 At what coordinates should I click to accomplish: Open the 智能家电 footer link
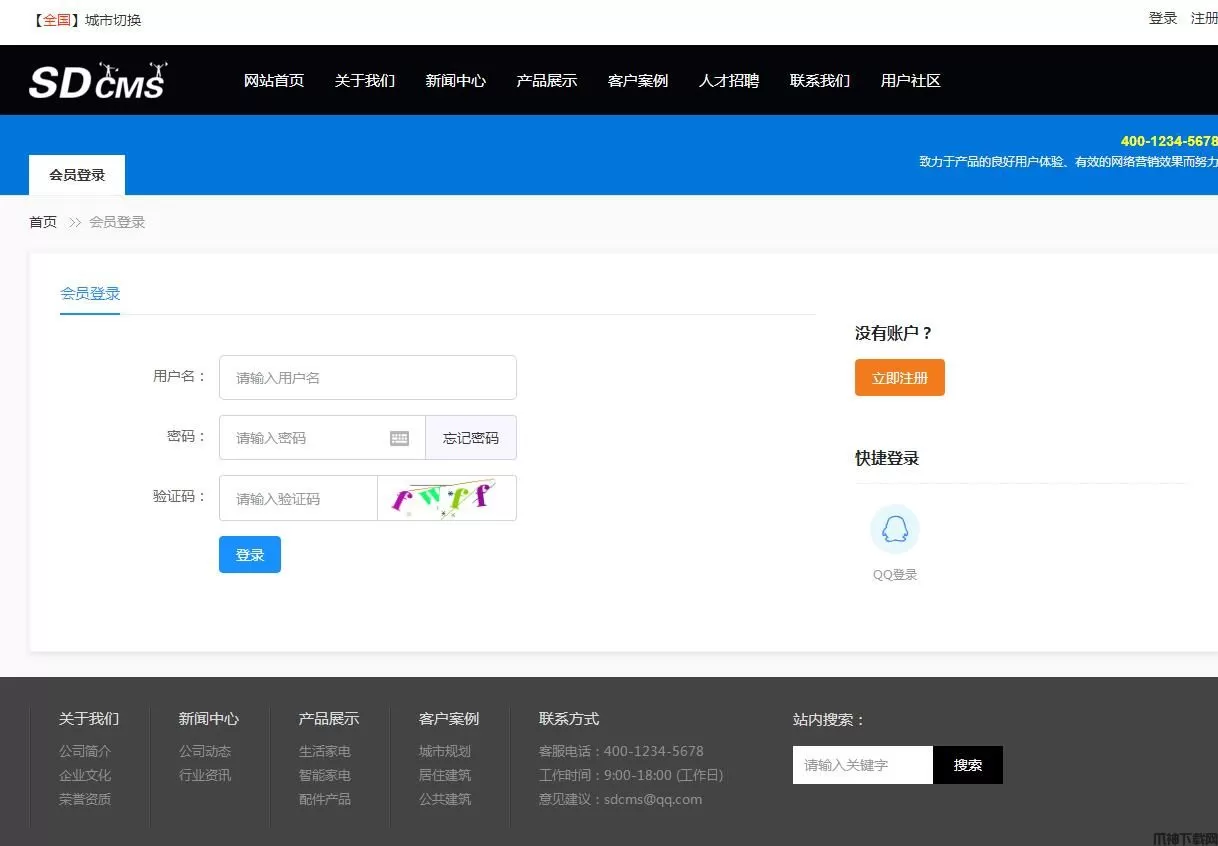coord(325,775)
